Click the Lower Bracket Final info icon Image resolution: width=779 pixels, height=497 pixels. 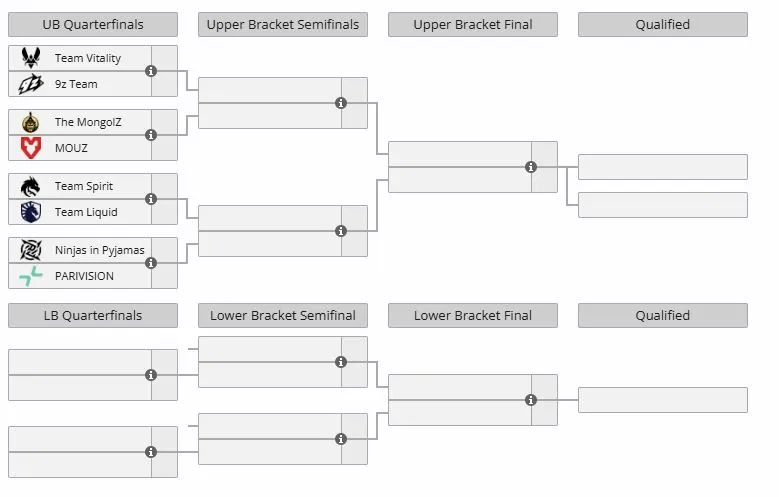531,400
